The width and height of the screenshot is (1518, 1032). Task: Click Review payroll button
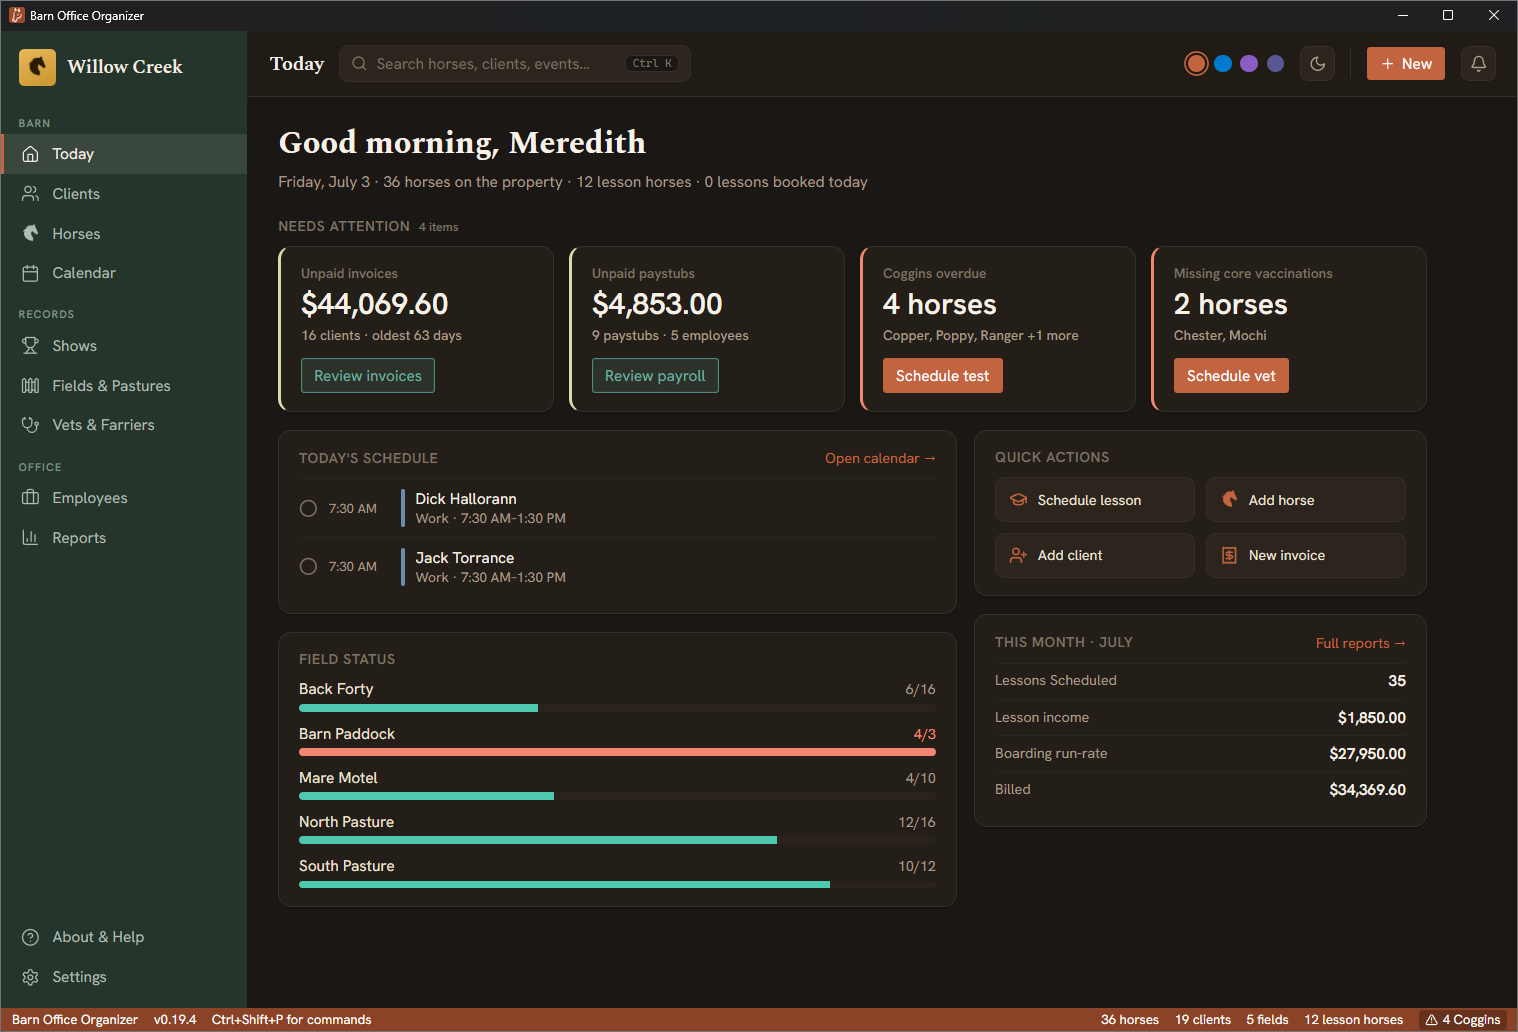click(x=655, y=376)
